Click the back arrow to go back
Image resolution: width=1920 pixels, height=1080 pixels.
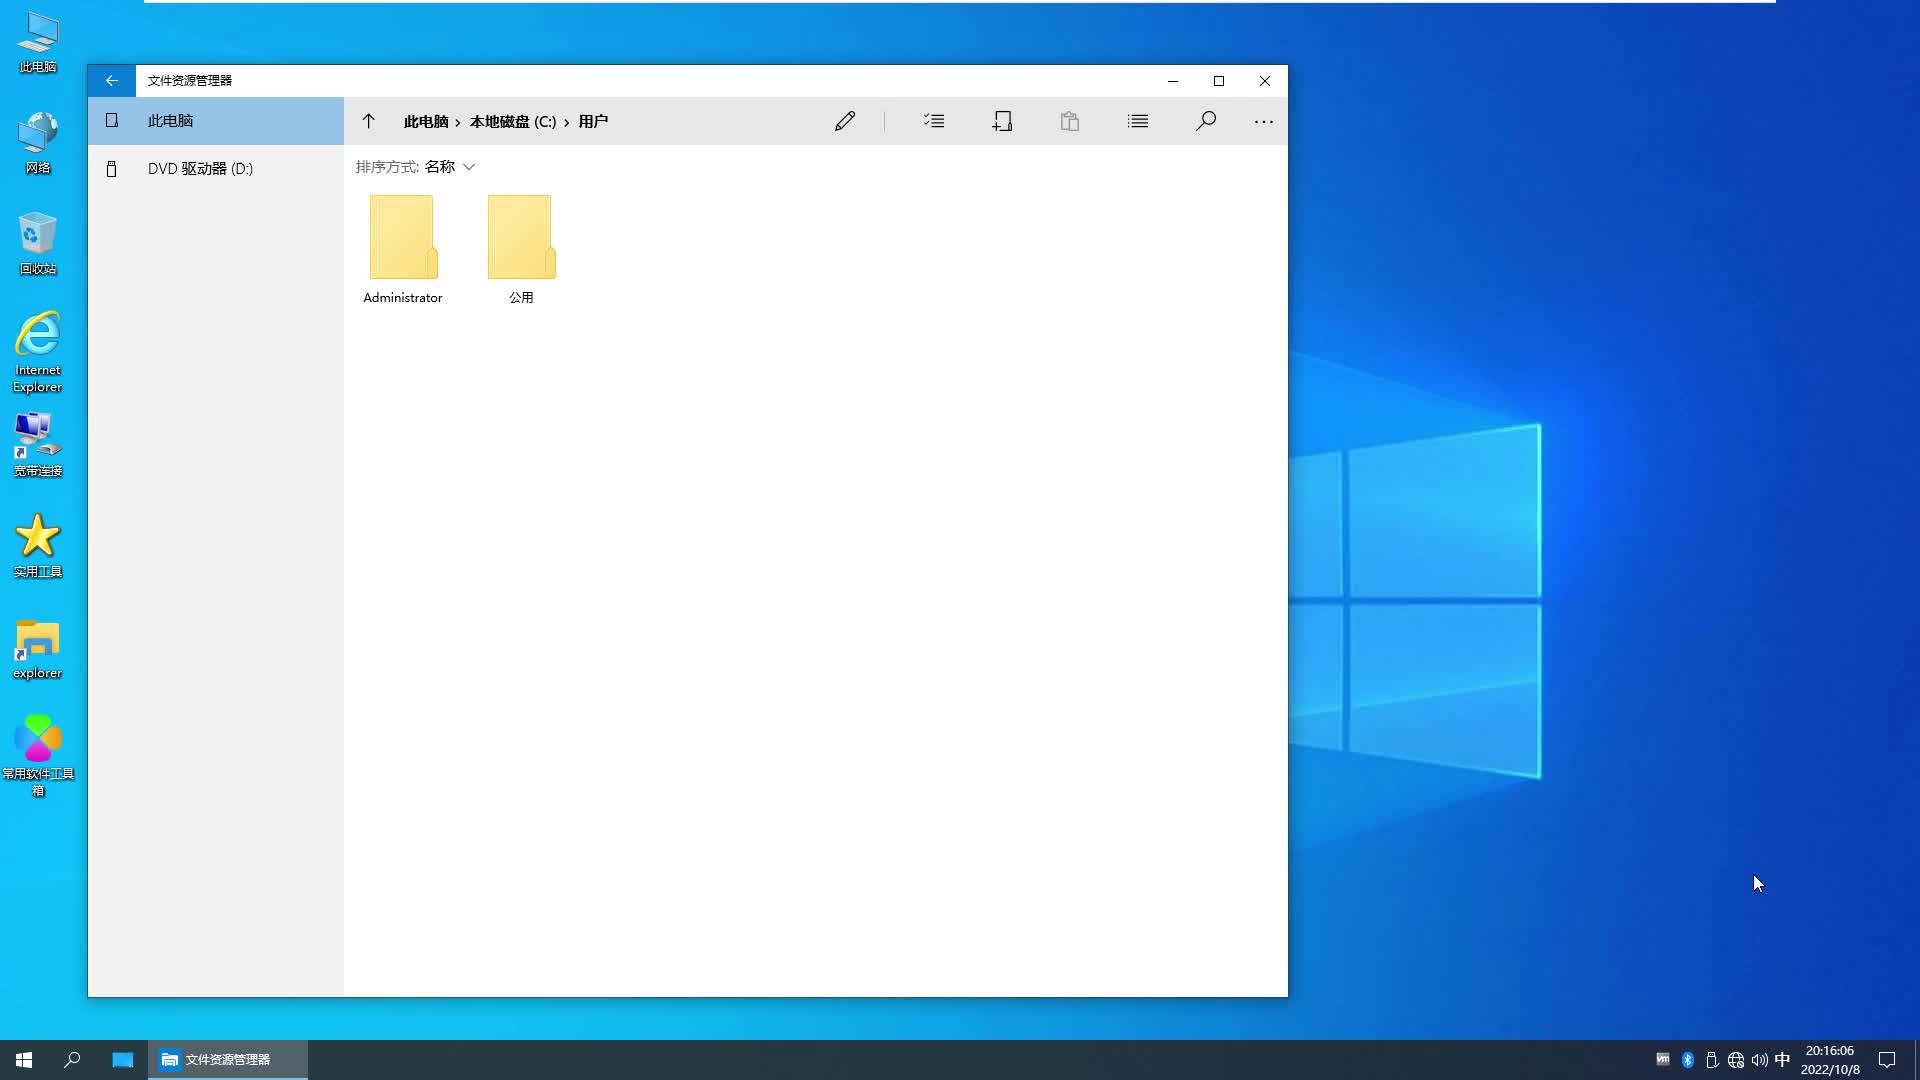pos(111,81)
